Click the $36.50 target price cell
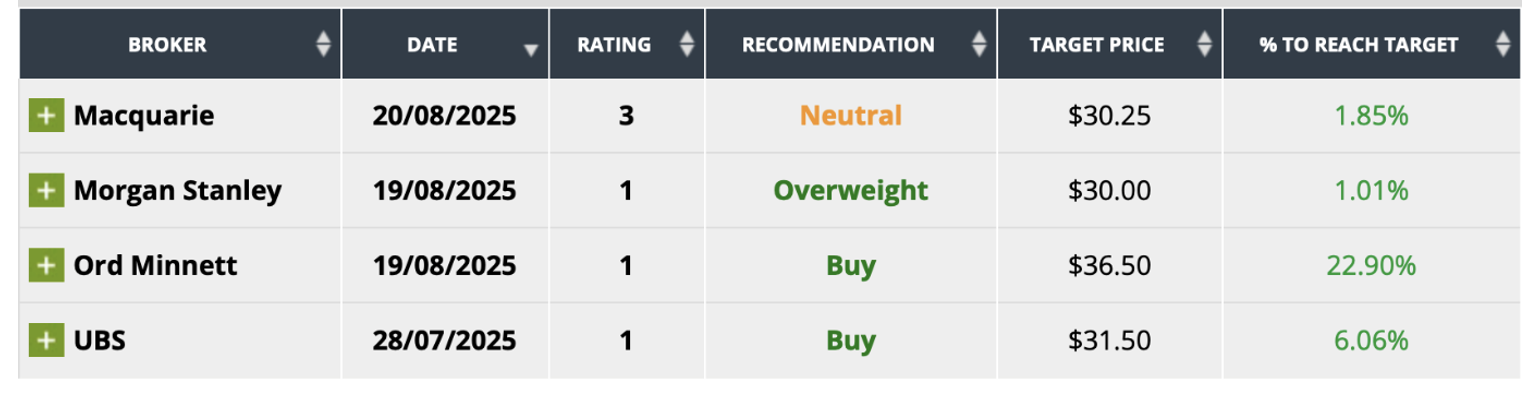This screenshot has width=1540, height=400. tap(1109, 266)
